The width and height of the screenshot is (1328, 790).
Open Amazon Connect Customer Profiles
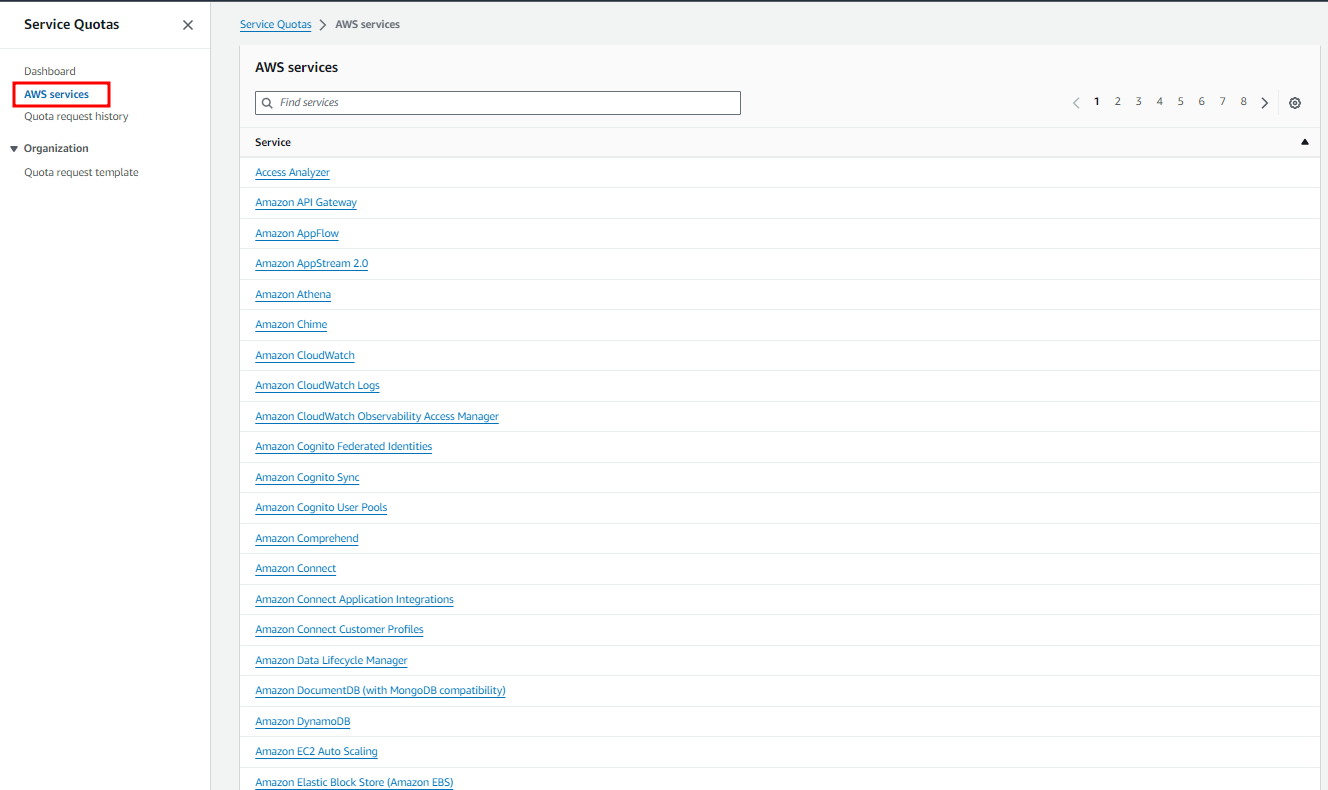click(340, 629)
